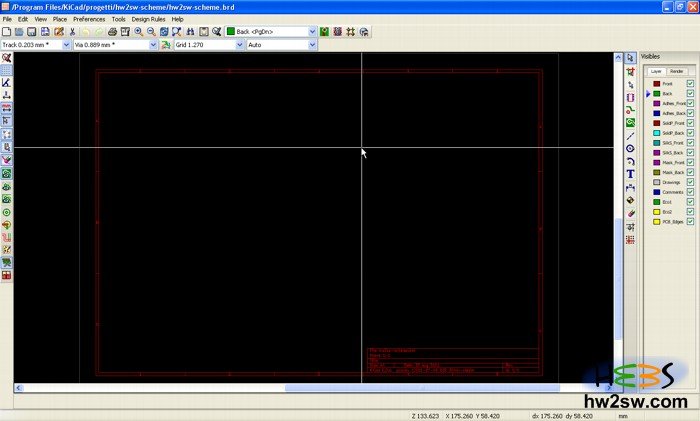Screen dimensions: 700x421
Task: Open the Help menu
Action: (178, 19)
